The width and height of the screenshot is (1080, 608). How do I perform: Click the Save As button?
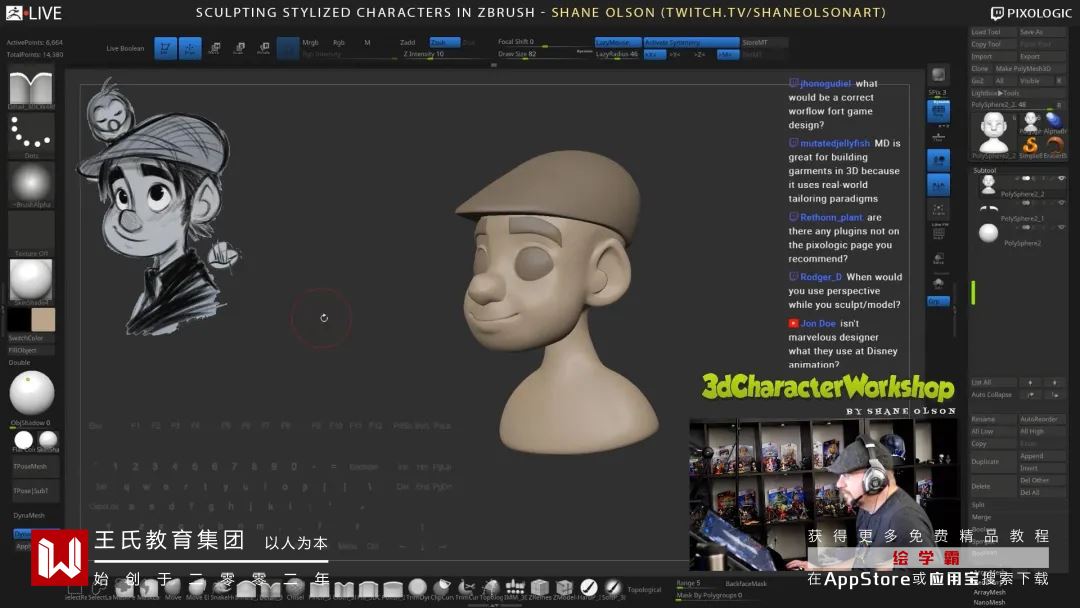click(1041, 32)
